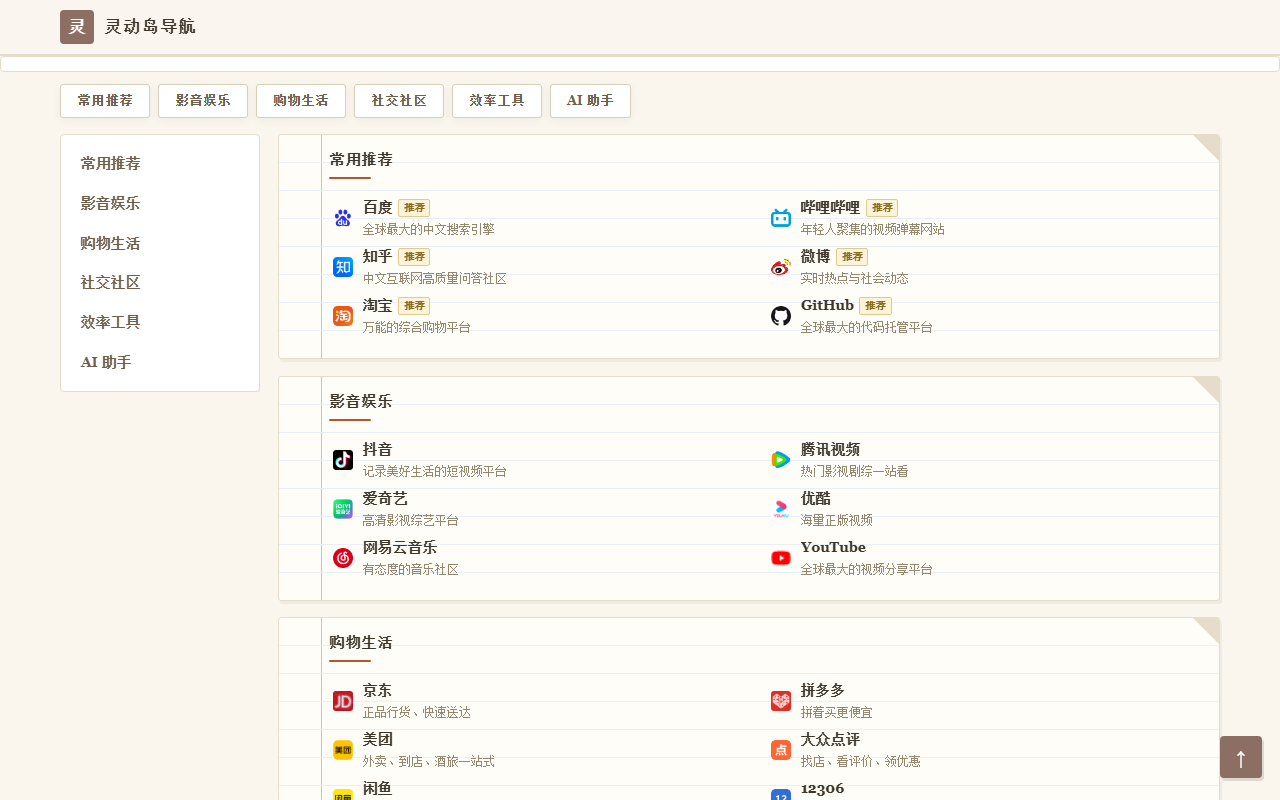
Task: Click the Bilibili TV icon
Action: (x=781, y=218)
